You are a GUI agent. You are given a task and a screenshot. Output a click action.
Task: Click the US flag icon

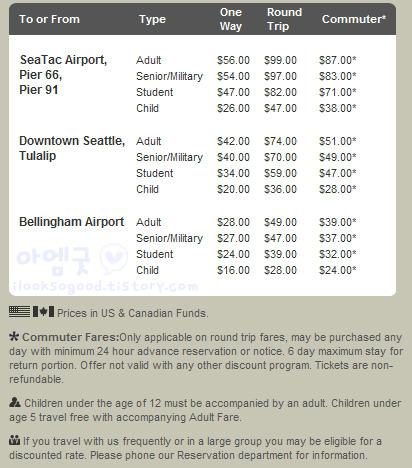click(19, 312)
